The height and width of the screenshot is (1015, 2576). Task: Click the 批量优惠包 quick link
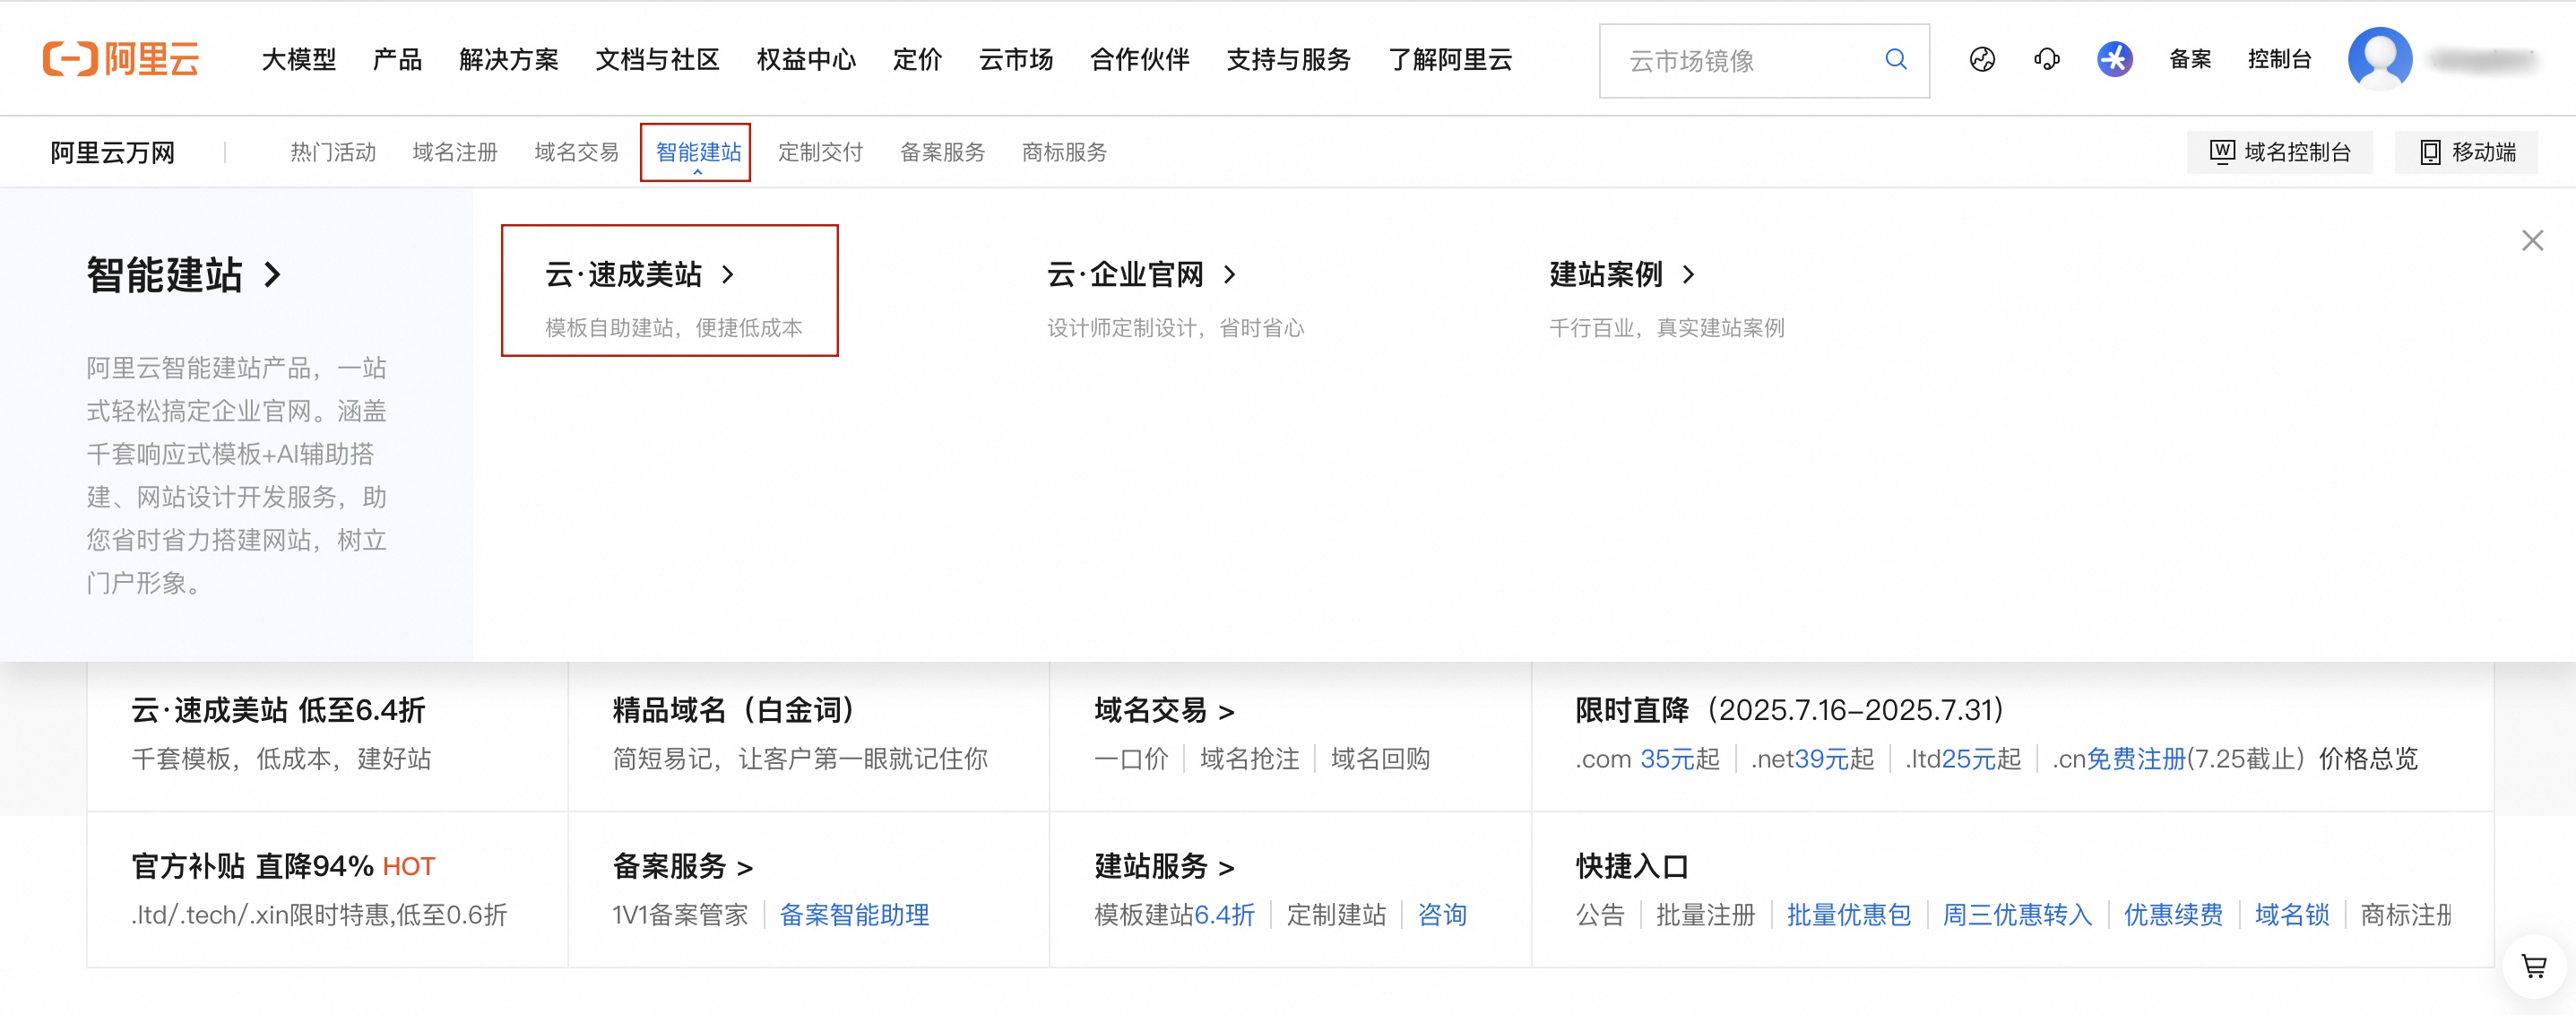click(x=1849, y=915)
